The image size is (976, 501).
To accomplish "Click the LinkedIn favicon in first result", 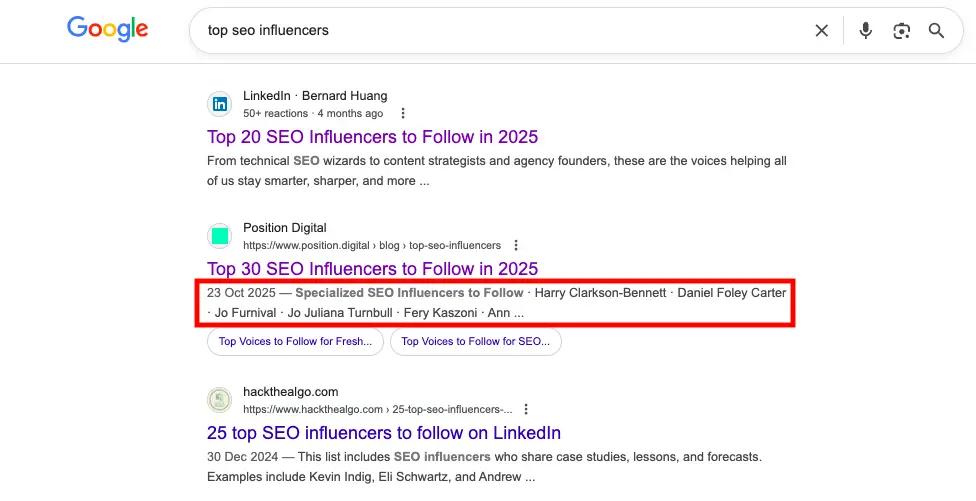I will [x=220, y=104].
